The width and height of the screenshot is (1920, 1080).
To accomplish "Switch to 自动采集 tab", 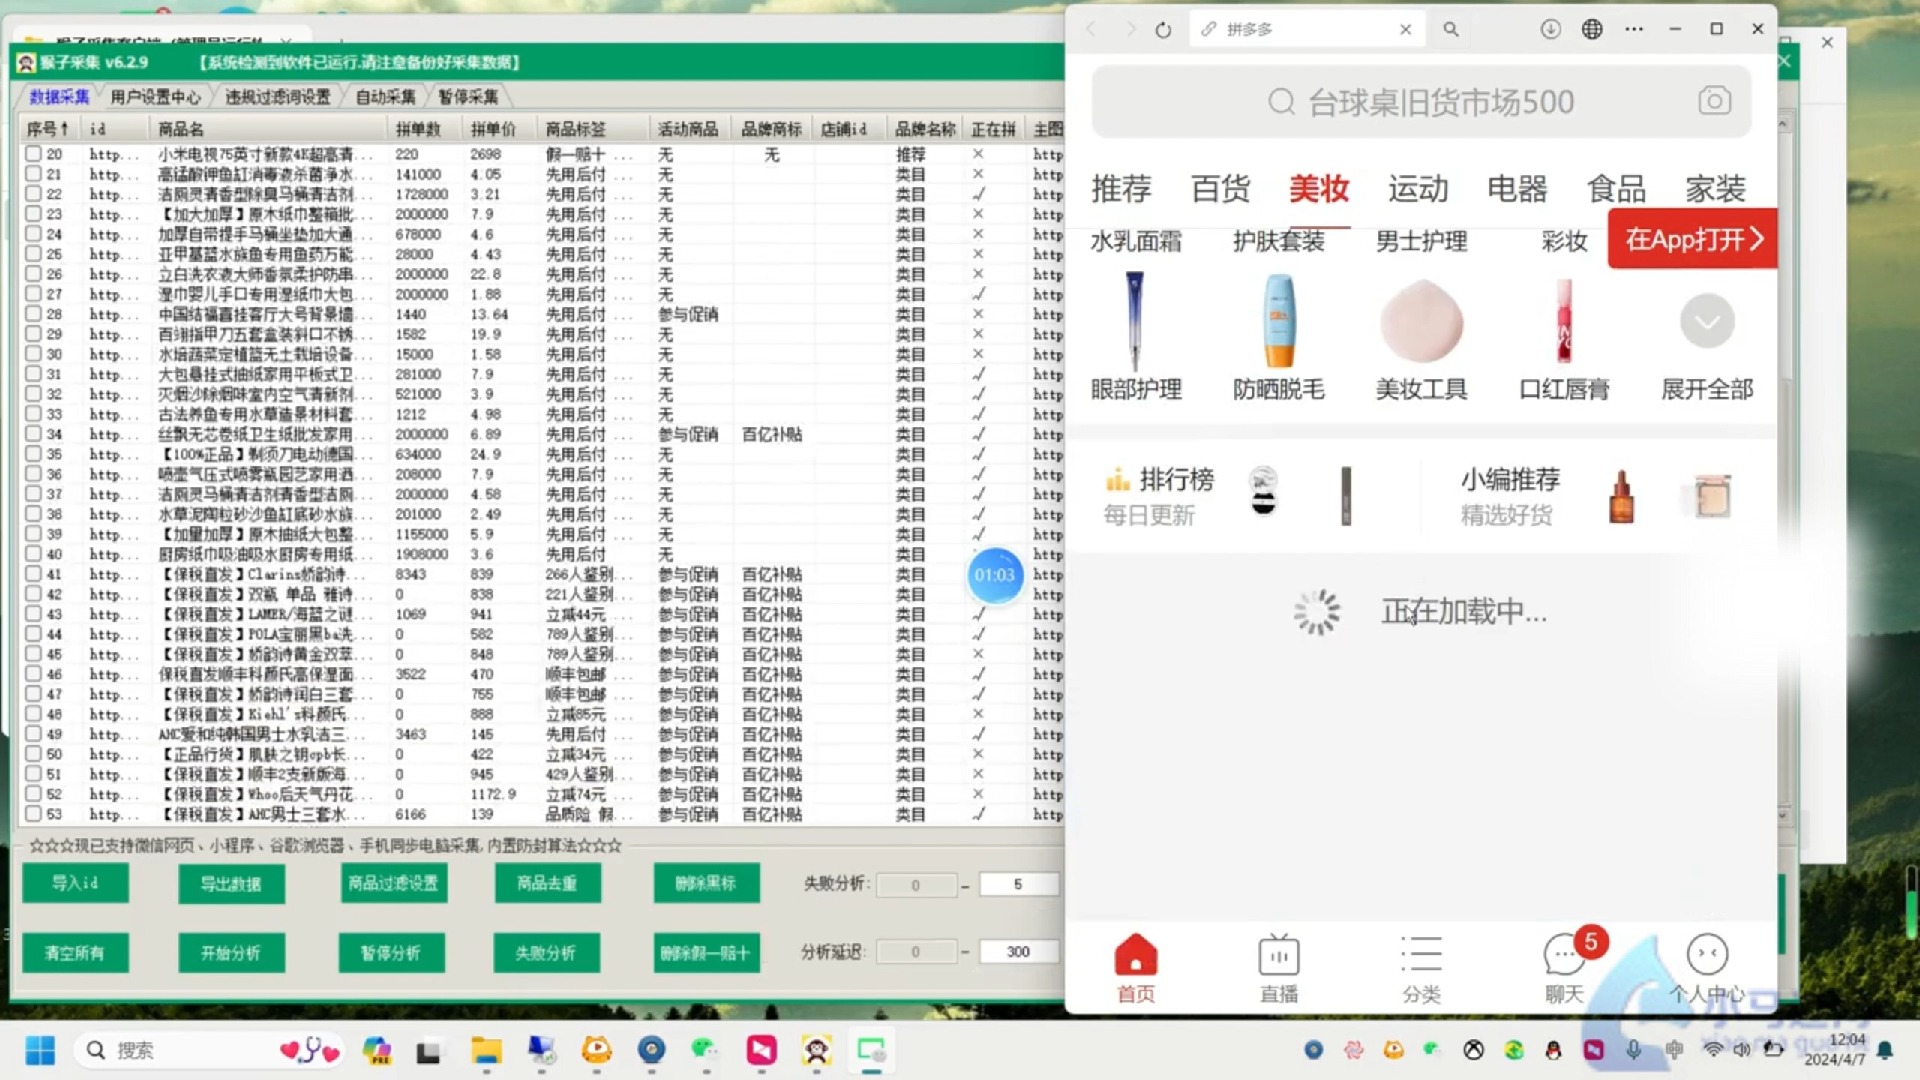I will pos(385,97).
